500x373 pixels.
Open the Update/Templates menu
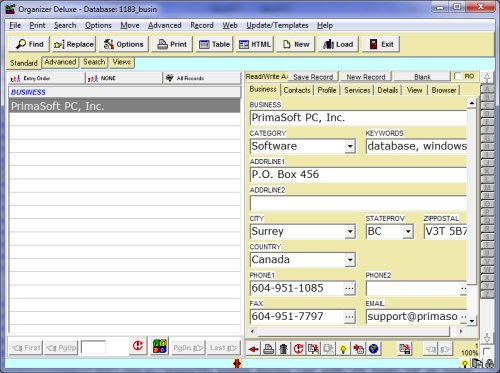pos(277,25)
